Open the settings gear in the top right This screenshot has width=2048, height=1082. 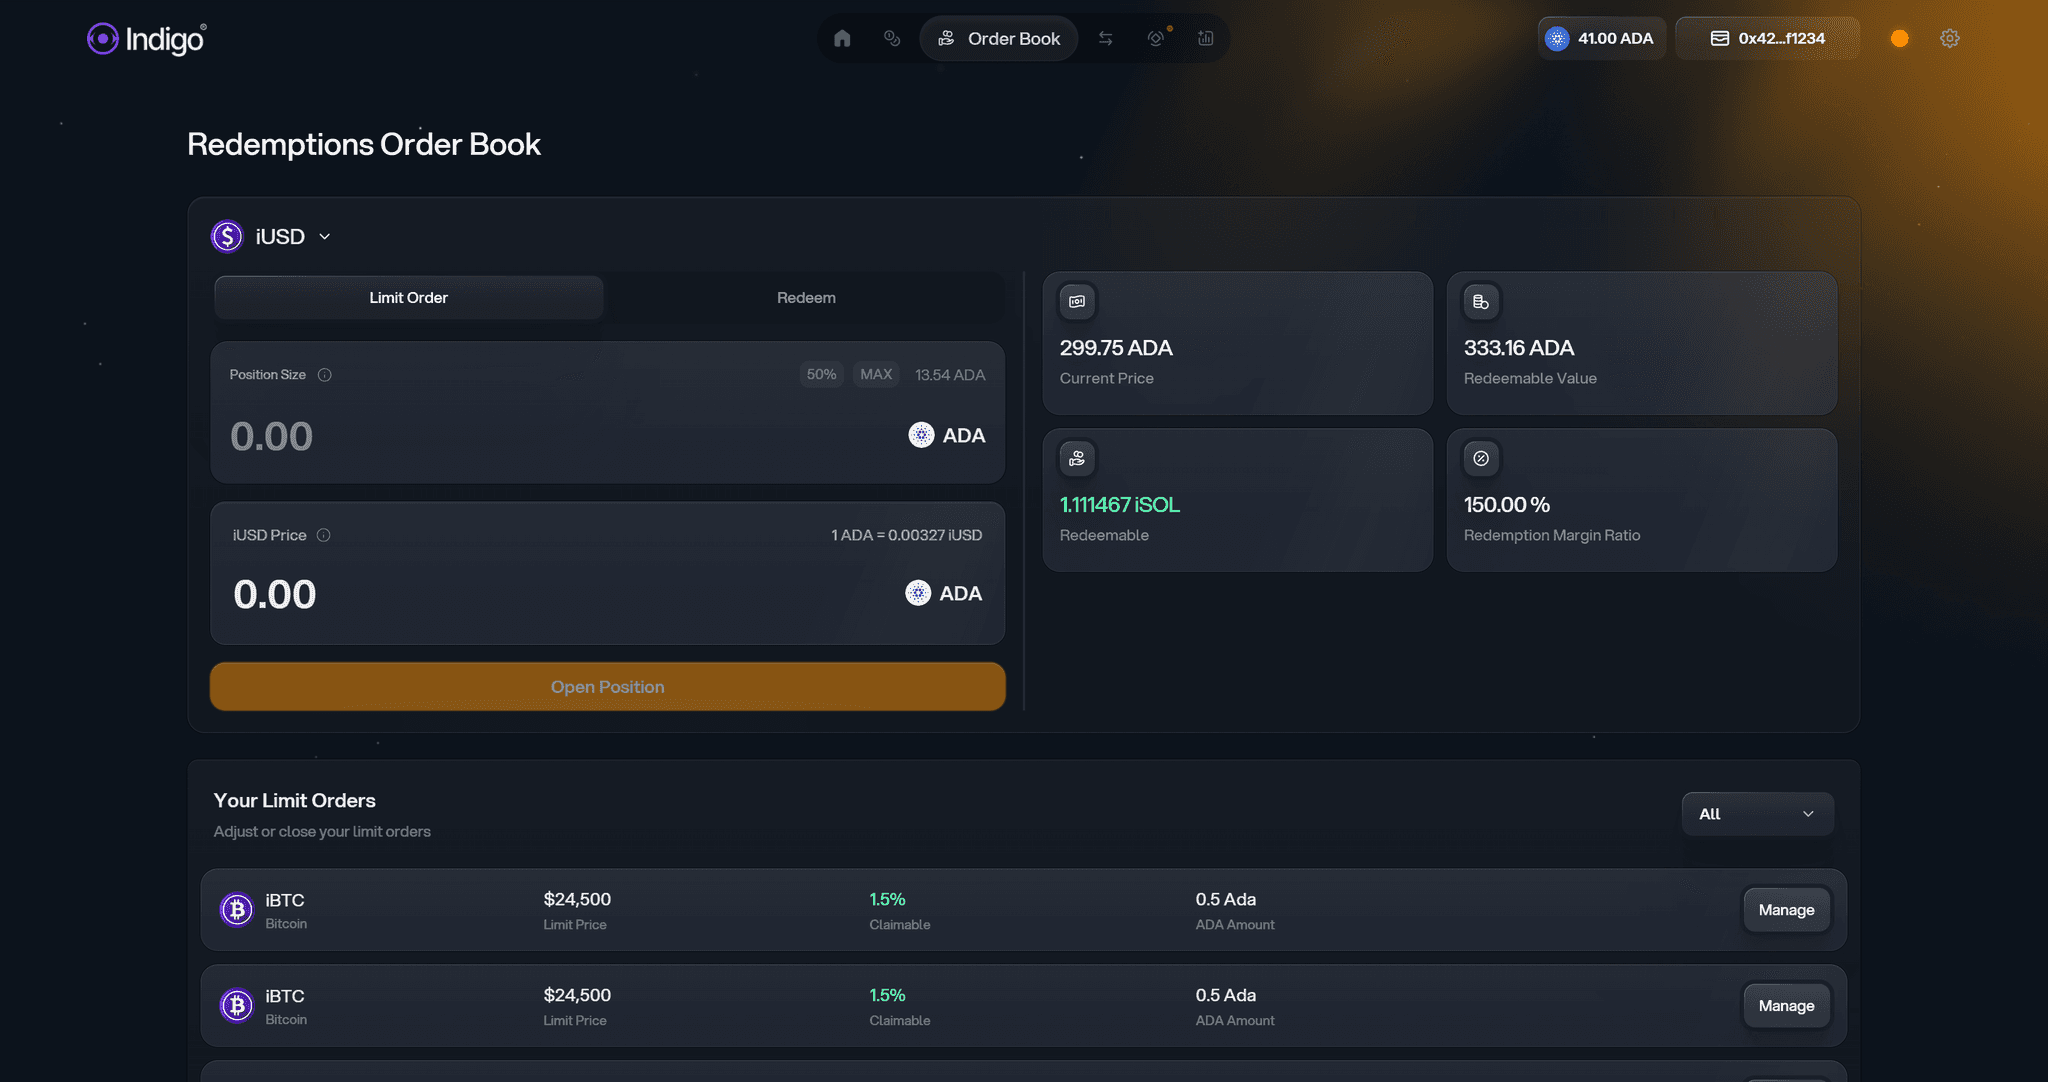(x=1948, y=38)
